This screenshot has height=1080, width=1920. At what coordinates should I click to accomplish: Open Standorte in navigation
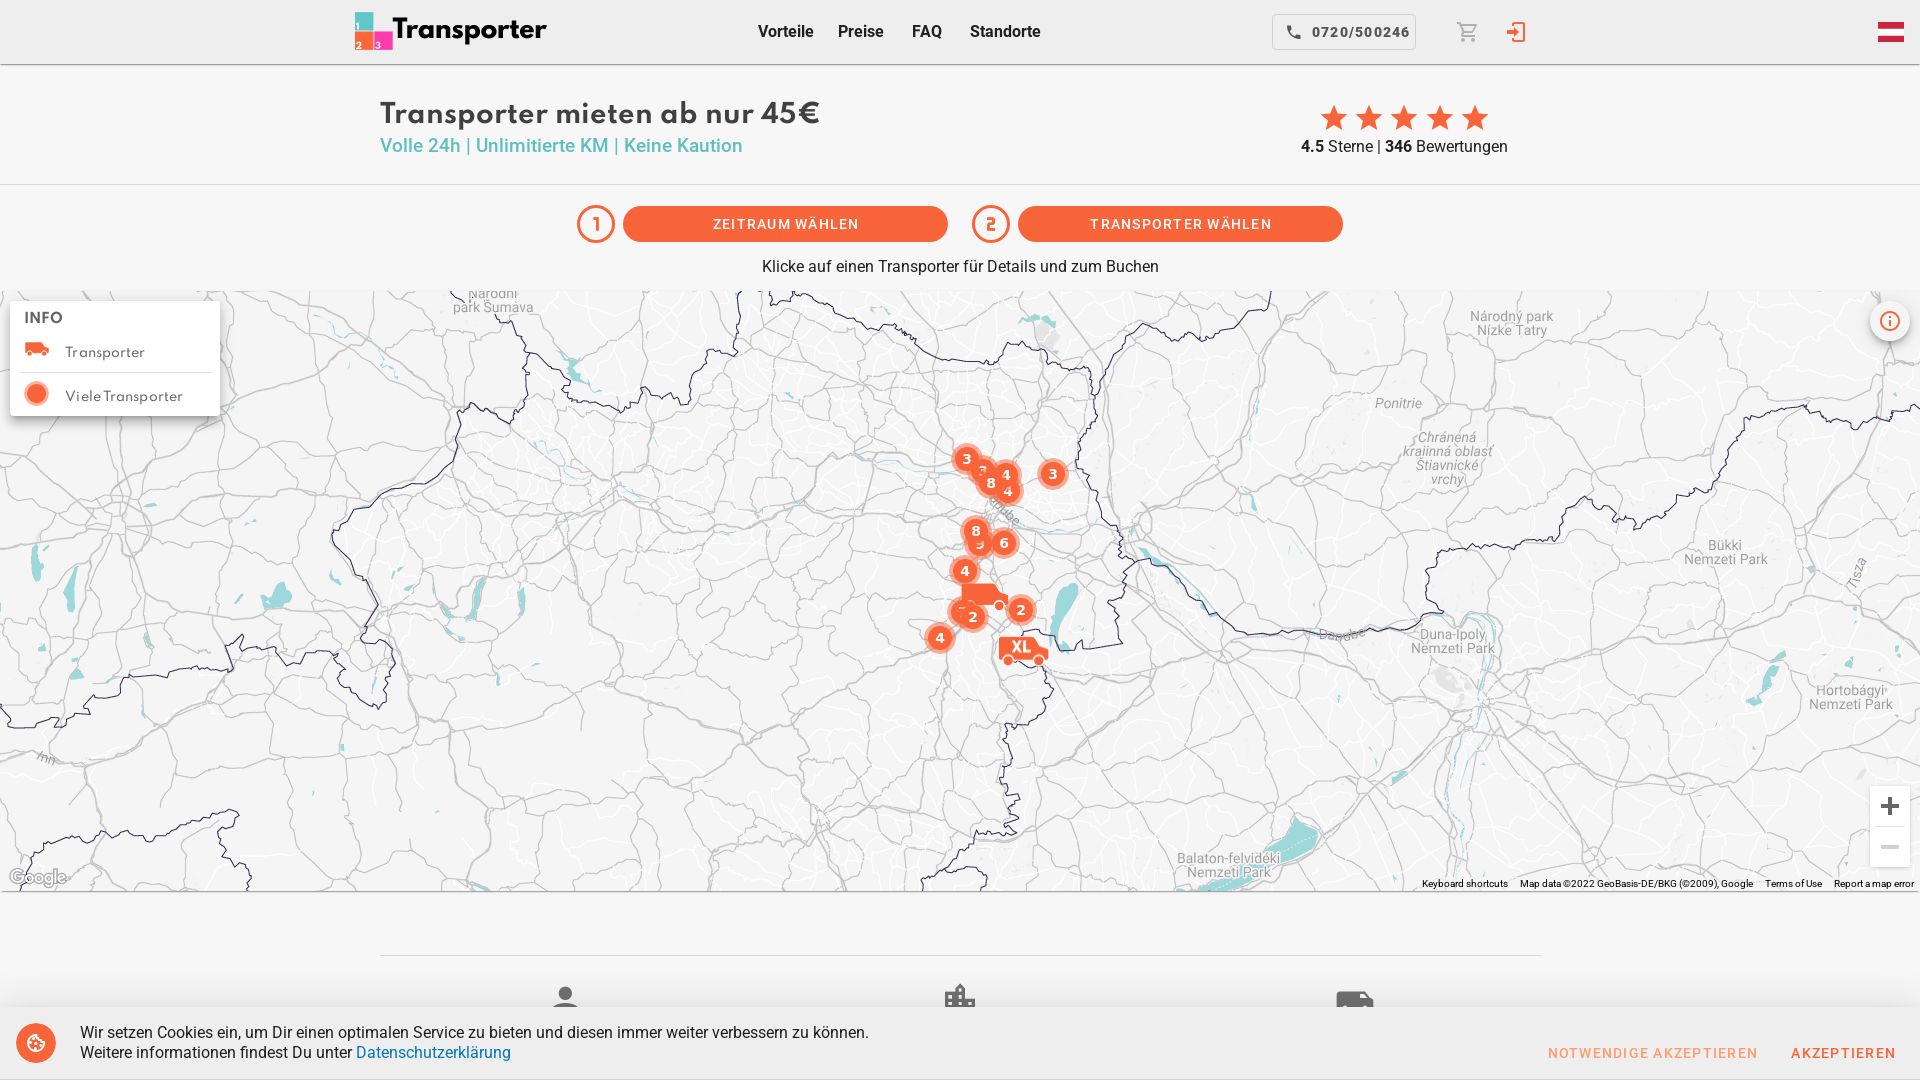1004,32
